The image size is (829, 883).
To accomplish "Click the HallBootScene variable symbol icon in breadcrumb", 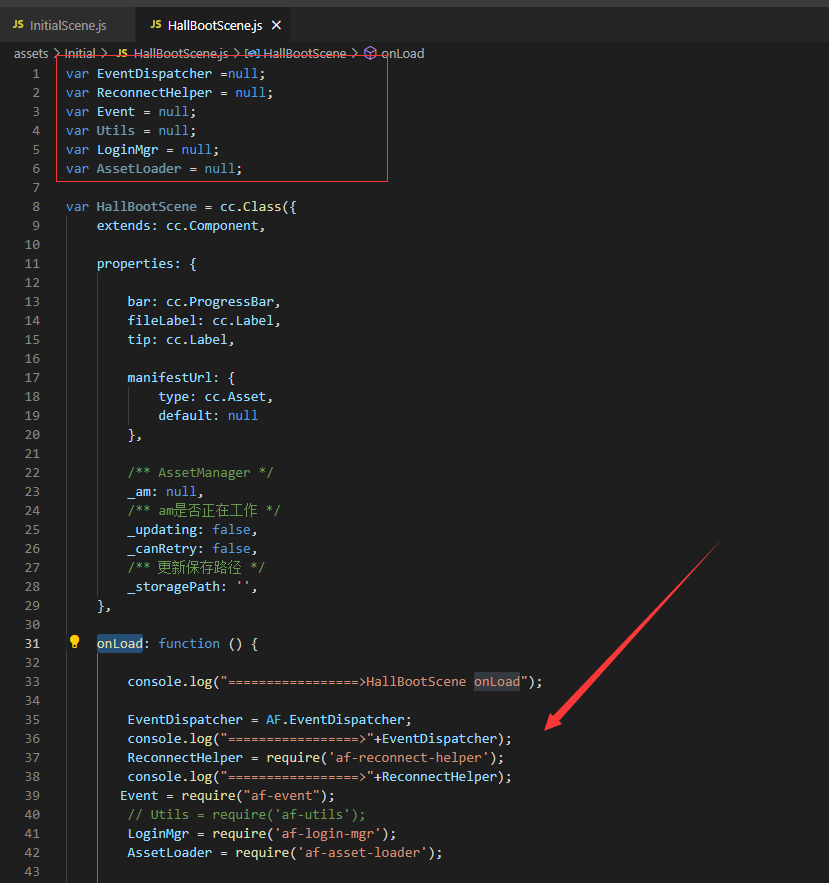I will [x=252, y=53].
